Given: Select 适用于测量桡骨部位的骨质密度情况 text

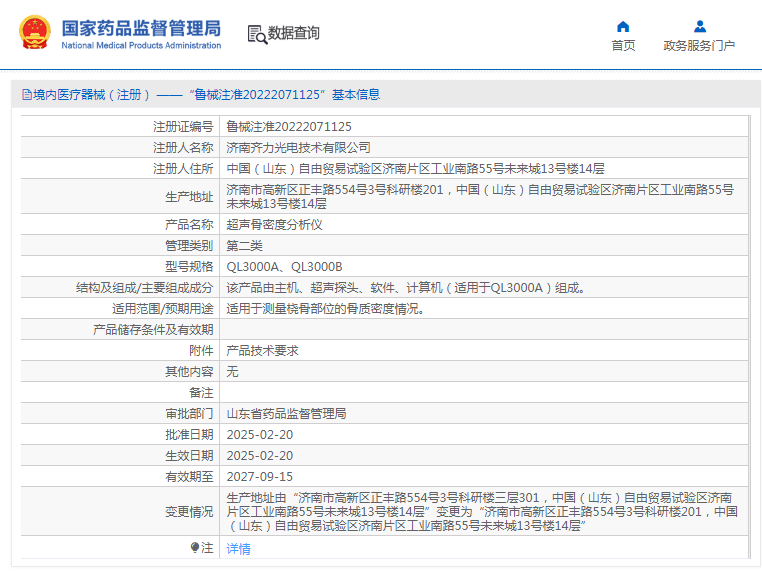Looking at the screenshot, I should click(325, 309).
